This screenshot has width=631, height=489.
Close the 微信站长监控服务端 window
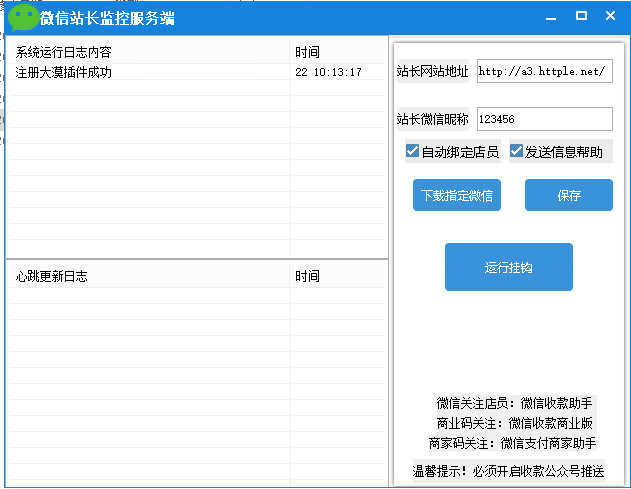point(610,16)
